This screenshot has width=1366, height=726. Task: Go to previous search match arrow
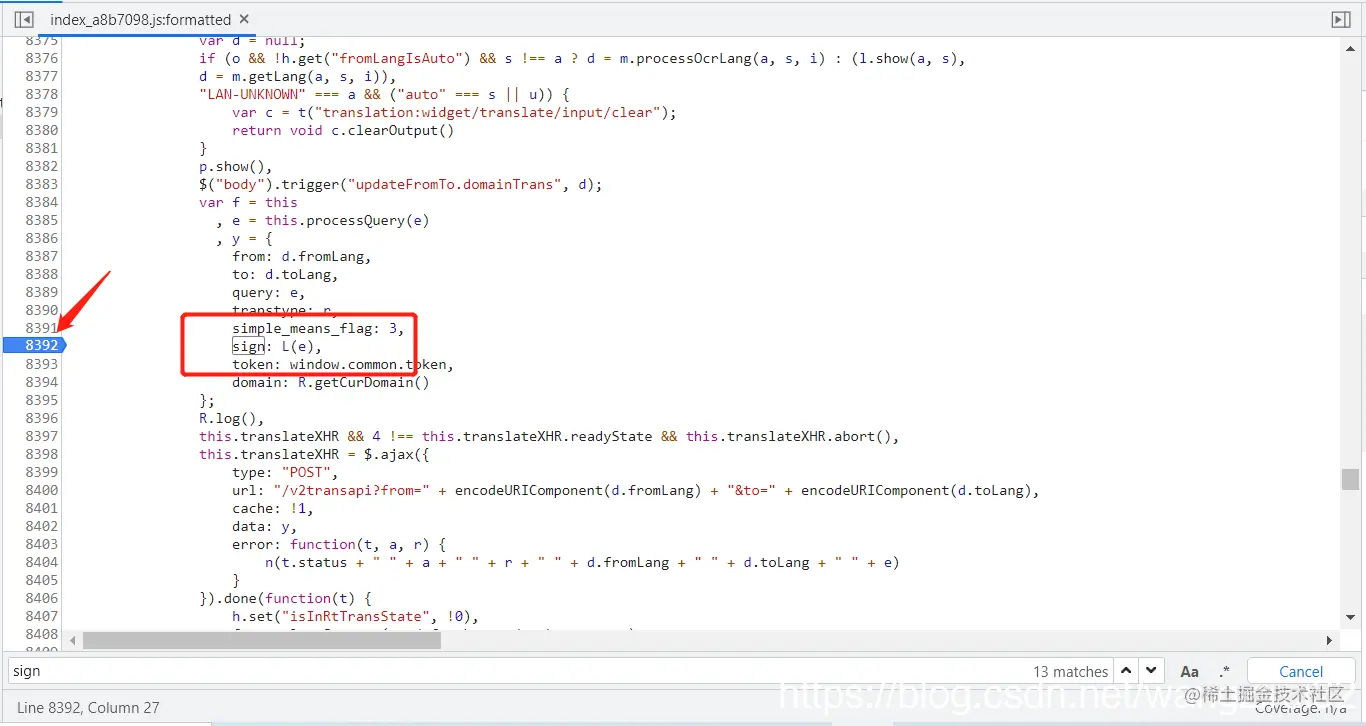pyautogui.click(x=1127, y=671)
